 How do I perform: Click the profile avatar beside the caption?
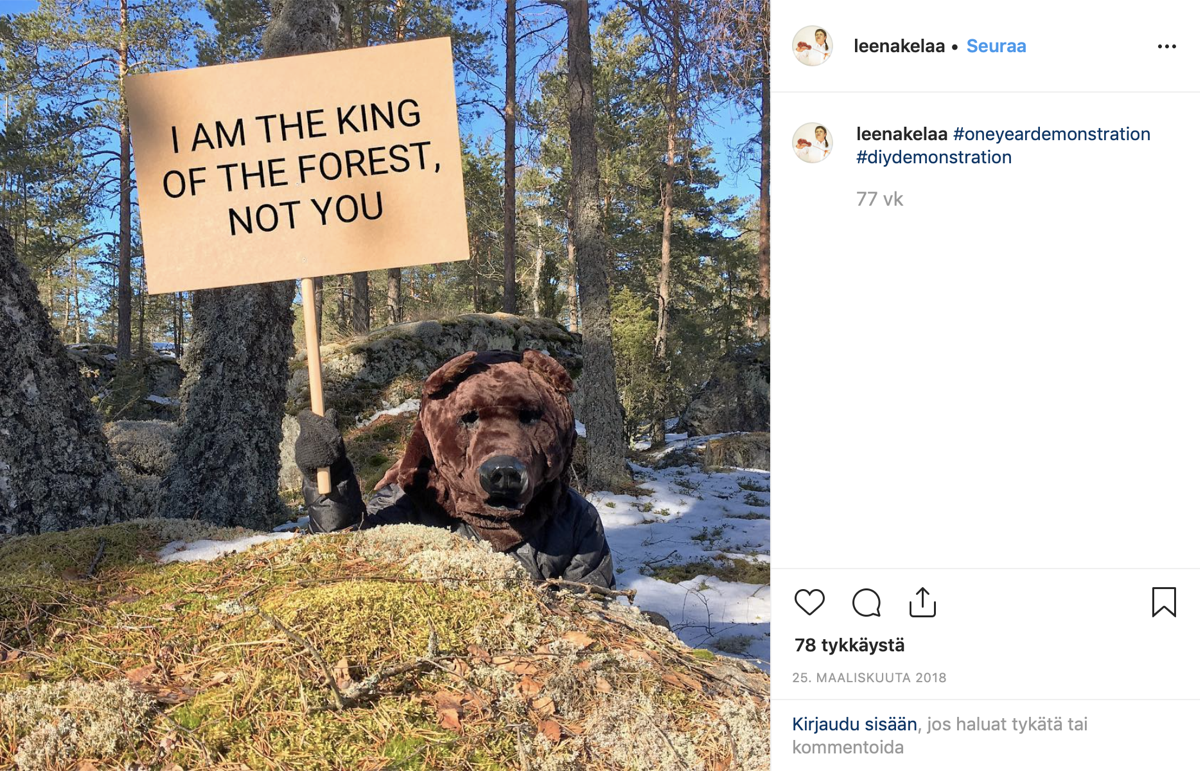pos(812,143)
